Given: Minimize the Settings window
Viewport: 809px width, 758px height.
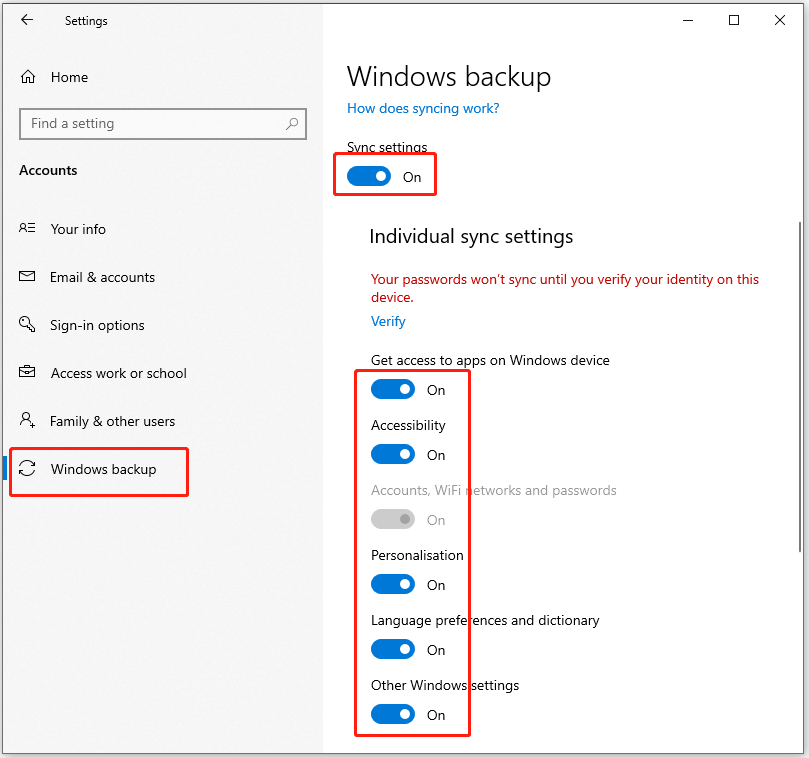Looking at the screenshot, I should coord(688,21).
